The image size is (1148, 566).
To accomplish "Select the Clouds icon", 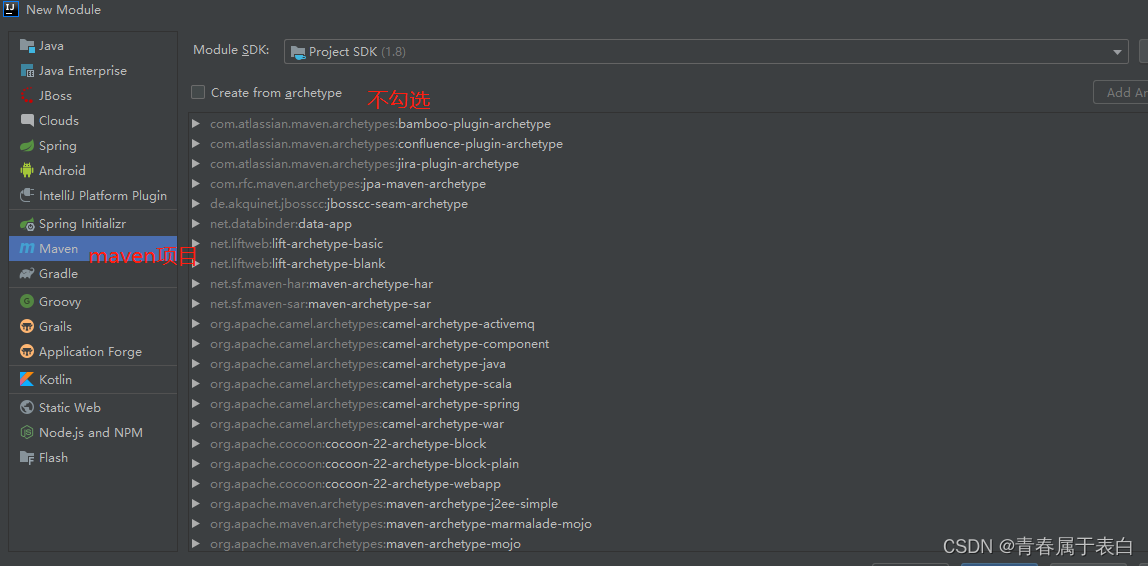I will 27,121.
